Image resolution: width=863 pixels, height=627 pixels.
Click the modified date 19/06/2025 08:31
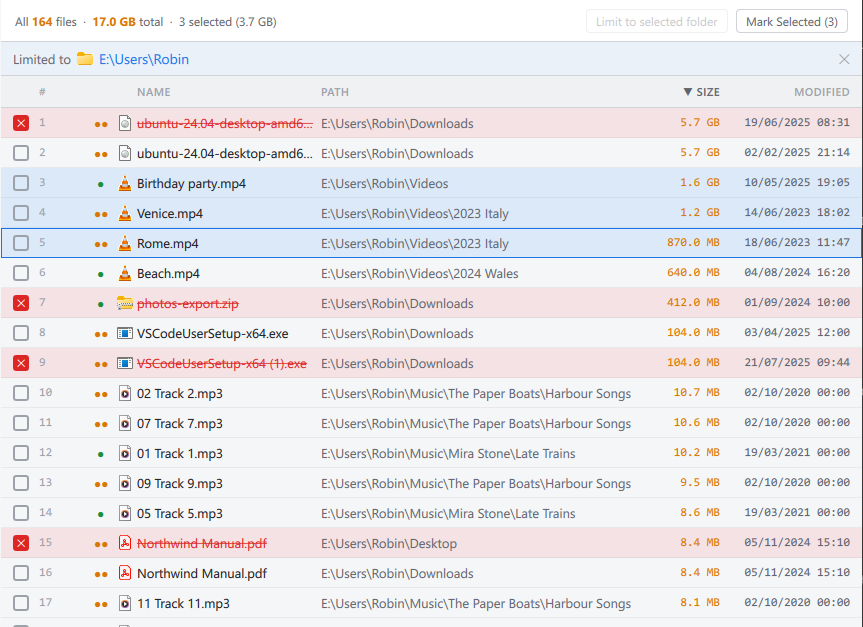pyautogui.click(x=797, y=122)
